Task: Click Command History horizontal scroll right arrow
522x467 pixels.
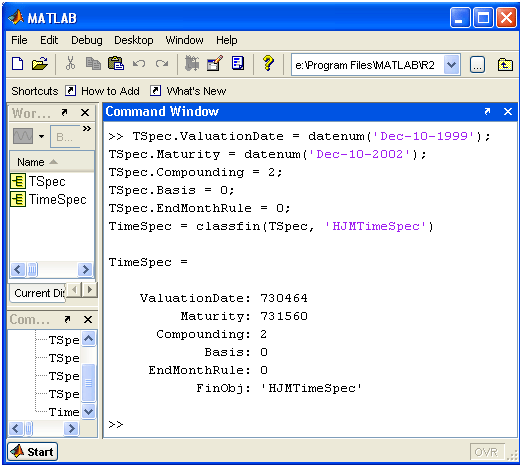Action: 71,428
